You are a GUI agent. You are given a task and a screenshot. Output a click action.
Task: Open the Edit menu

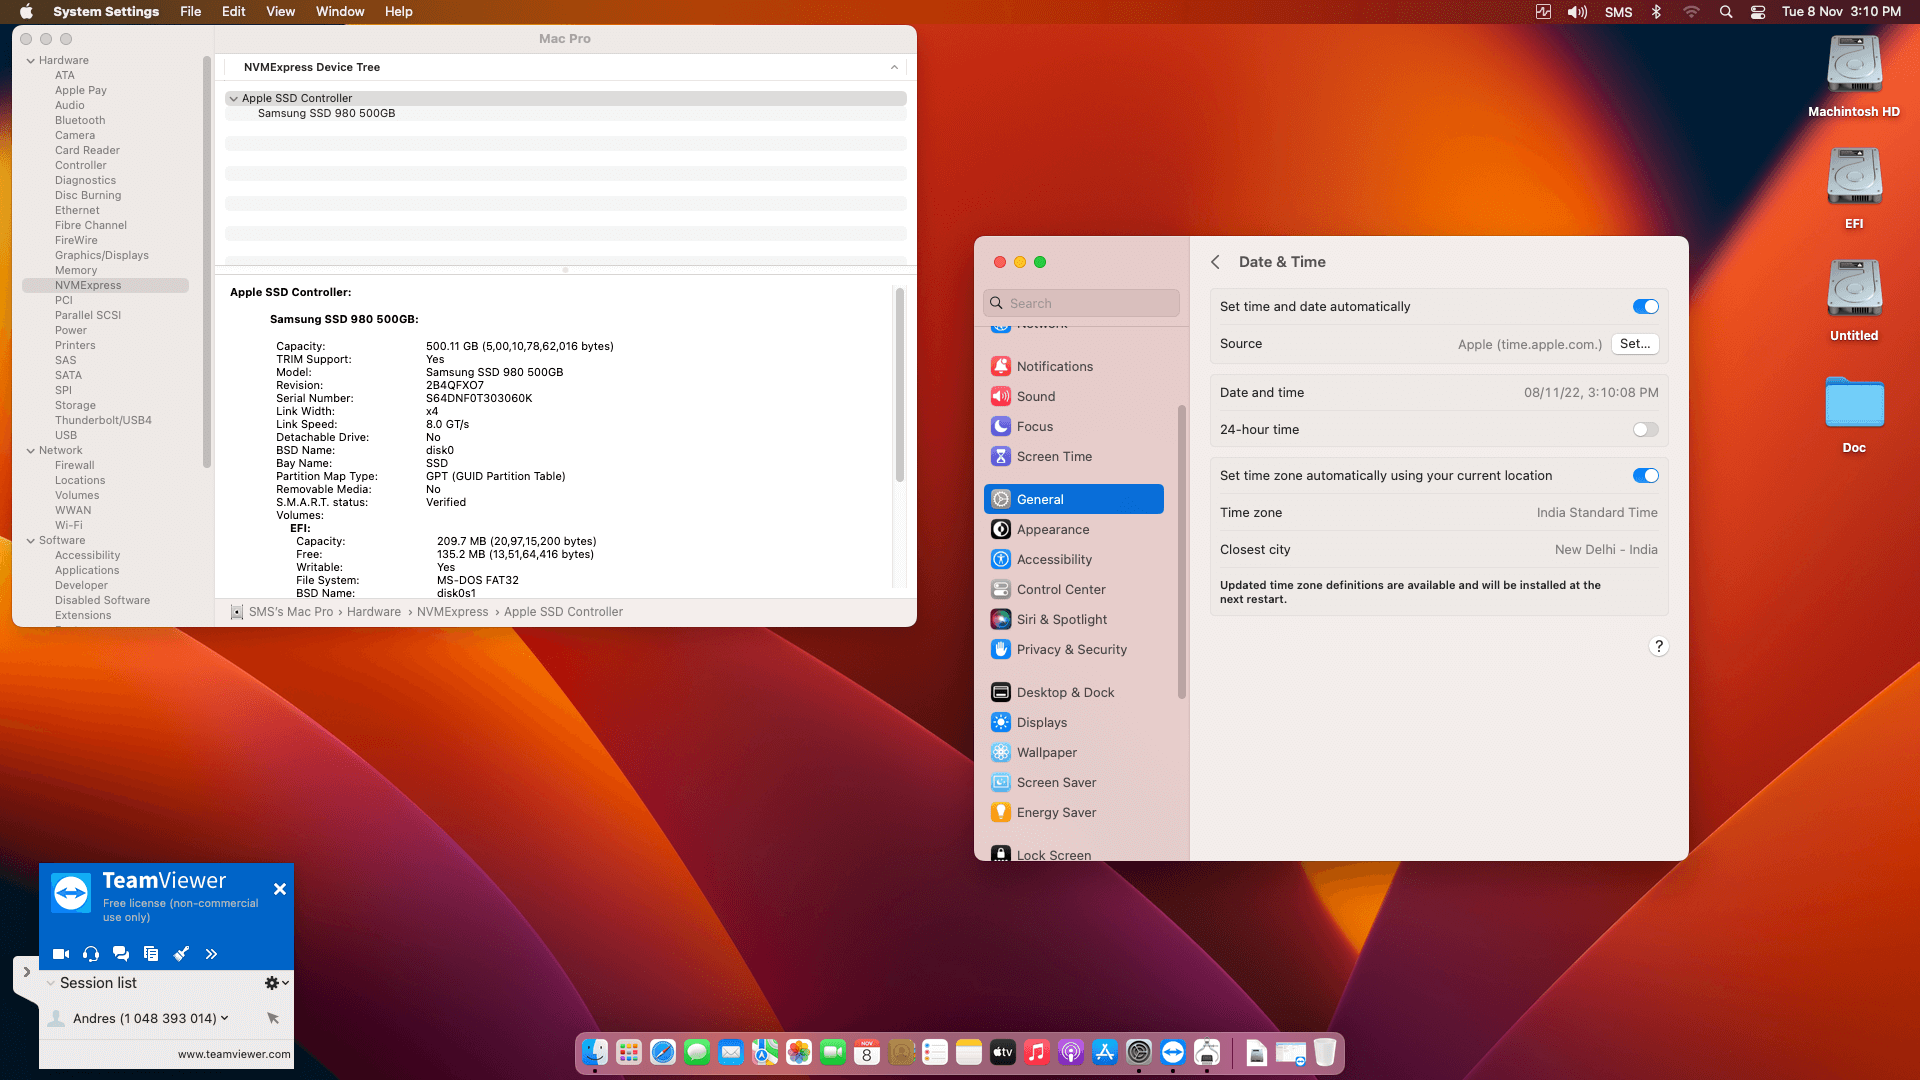point(234,12)
